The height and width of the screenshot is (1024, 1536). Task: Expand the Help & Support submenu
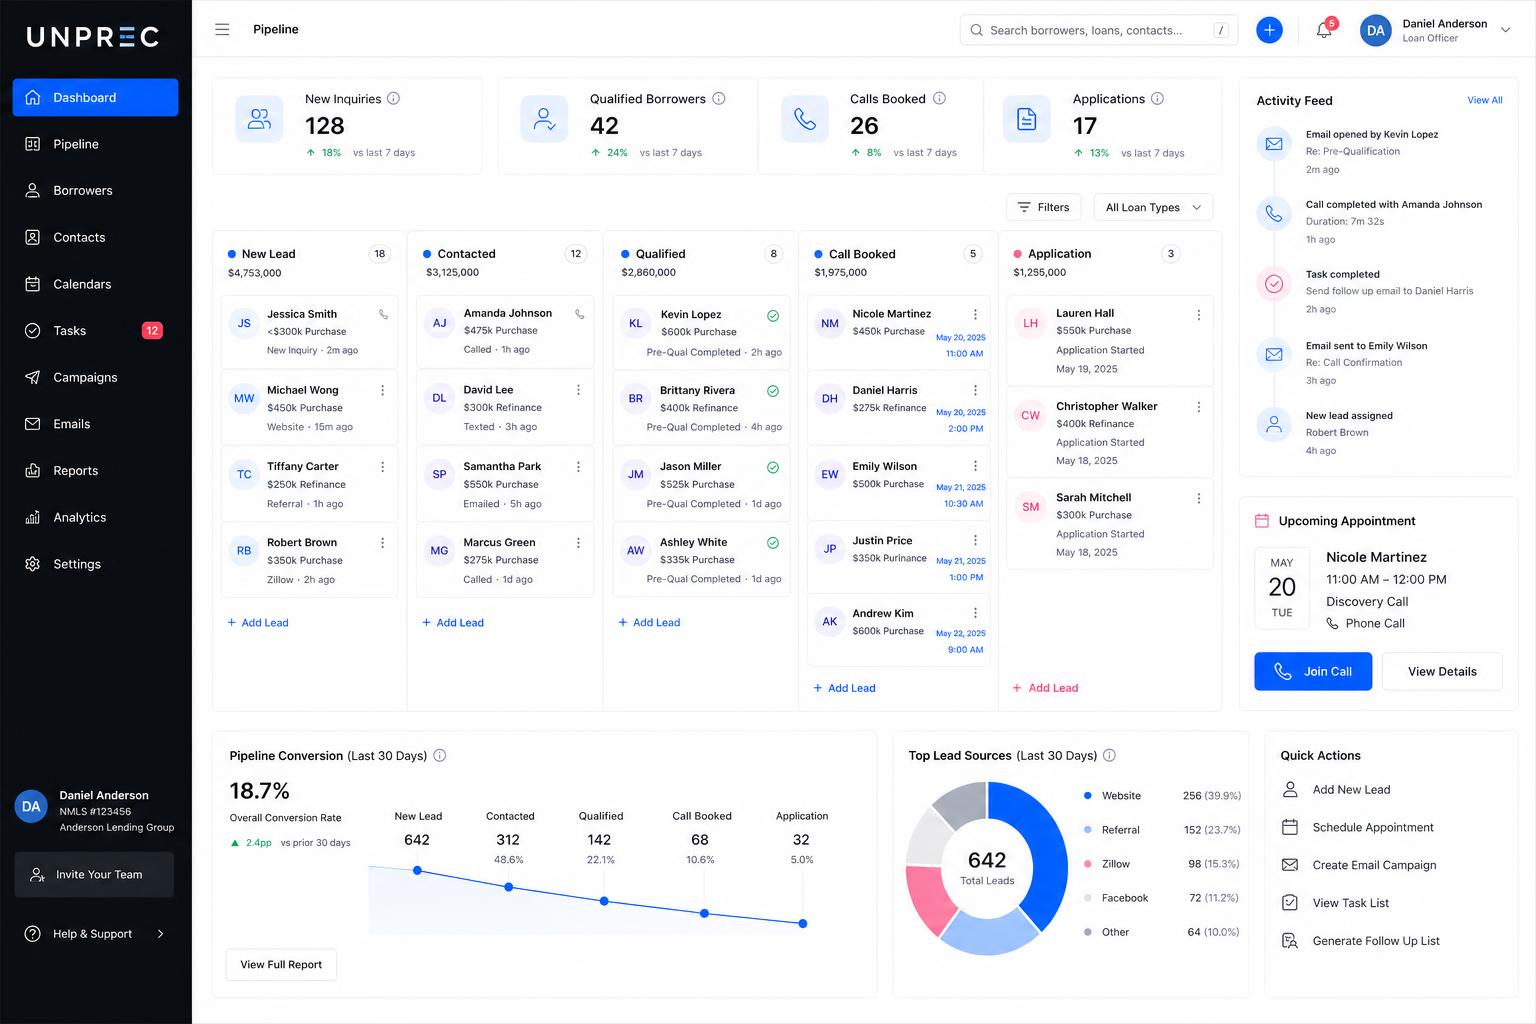pyautogui.click(x=160, y=934)
